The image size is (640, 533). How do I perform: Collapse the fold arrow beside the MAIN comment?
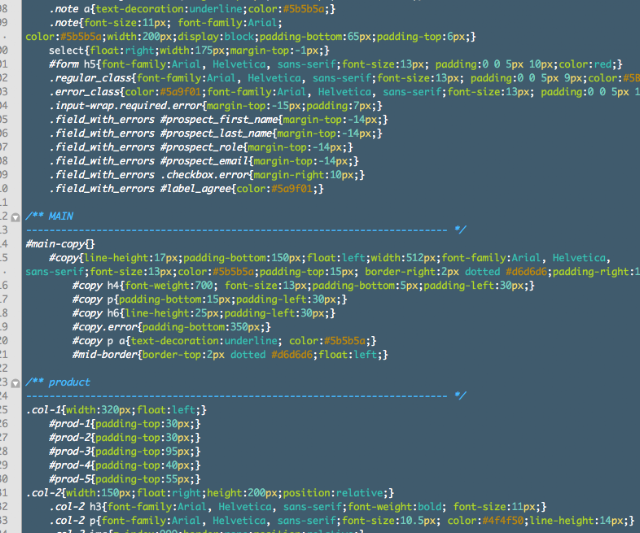click(x=16, y=218)
